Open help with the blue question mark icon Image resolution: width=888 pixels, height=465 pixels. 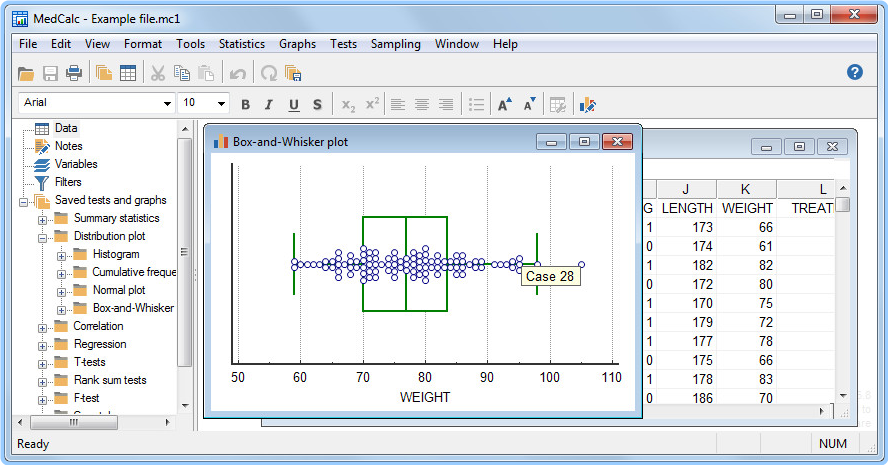(x=855, y=72)
